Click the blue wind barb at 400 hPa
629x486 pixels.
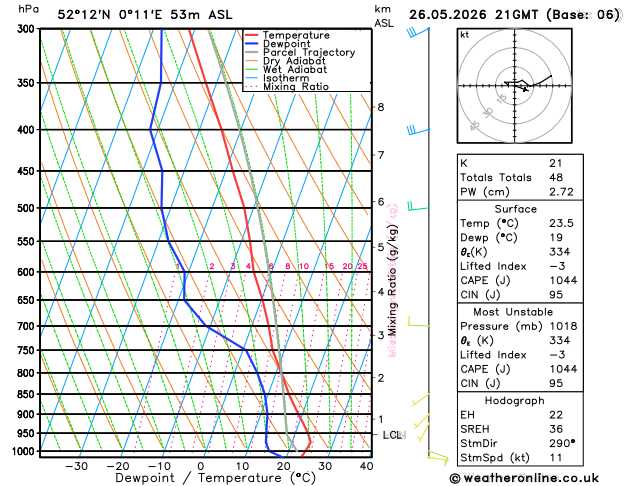pyautogui.click(x=418, y=131)
